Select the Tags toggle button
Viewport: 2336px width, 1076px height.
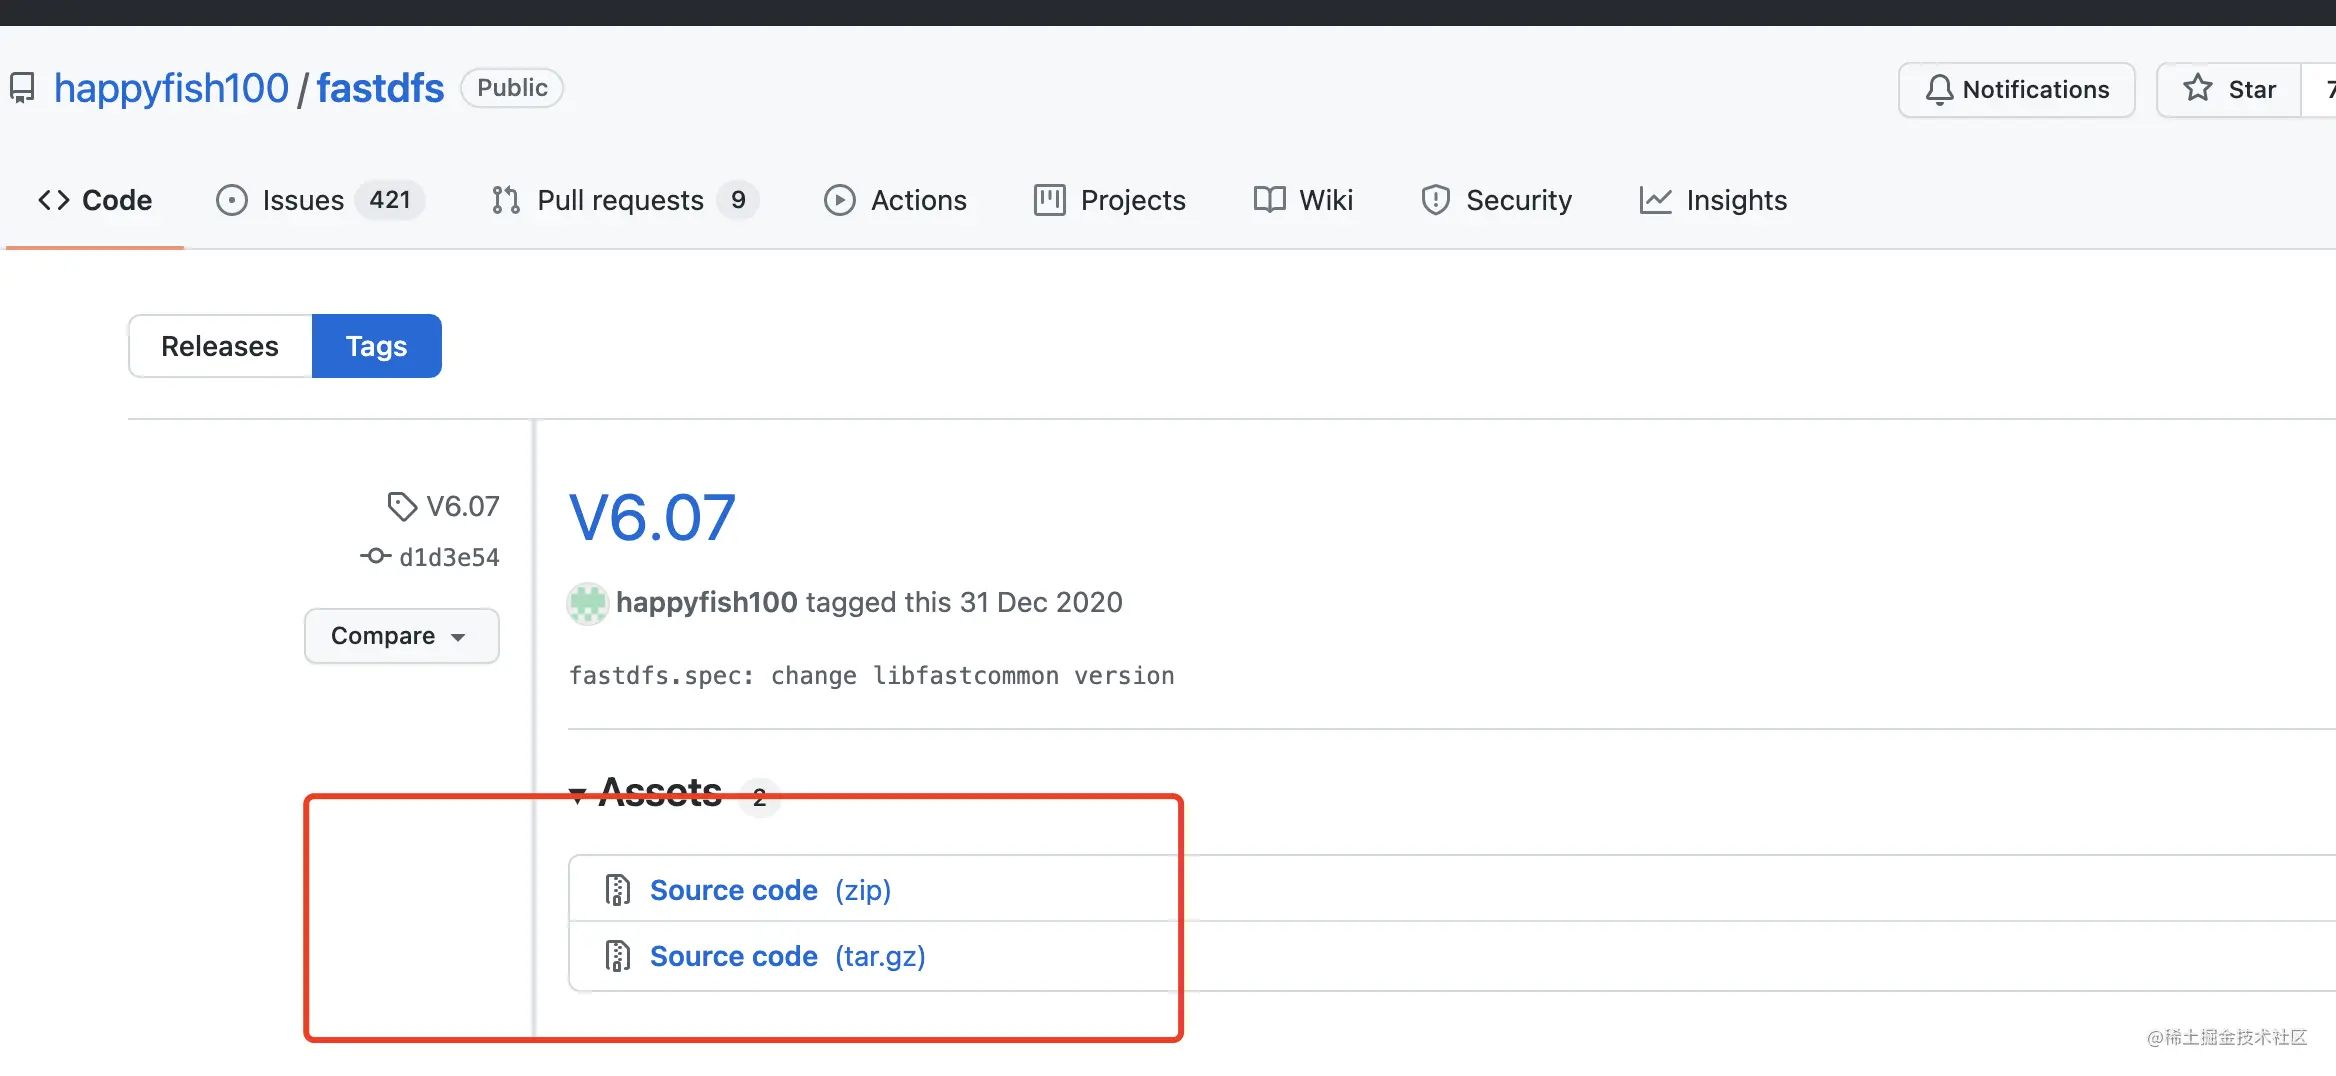377,346
